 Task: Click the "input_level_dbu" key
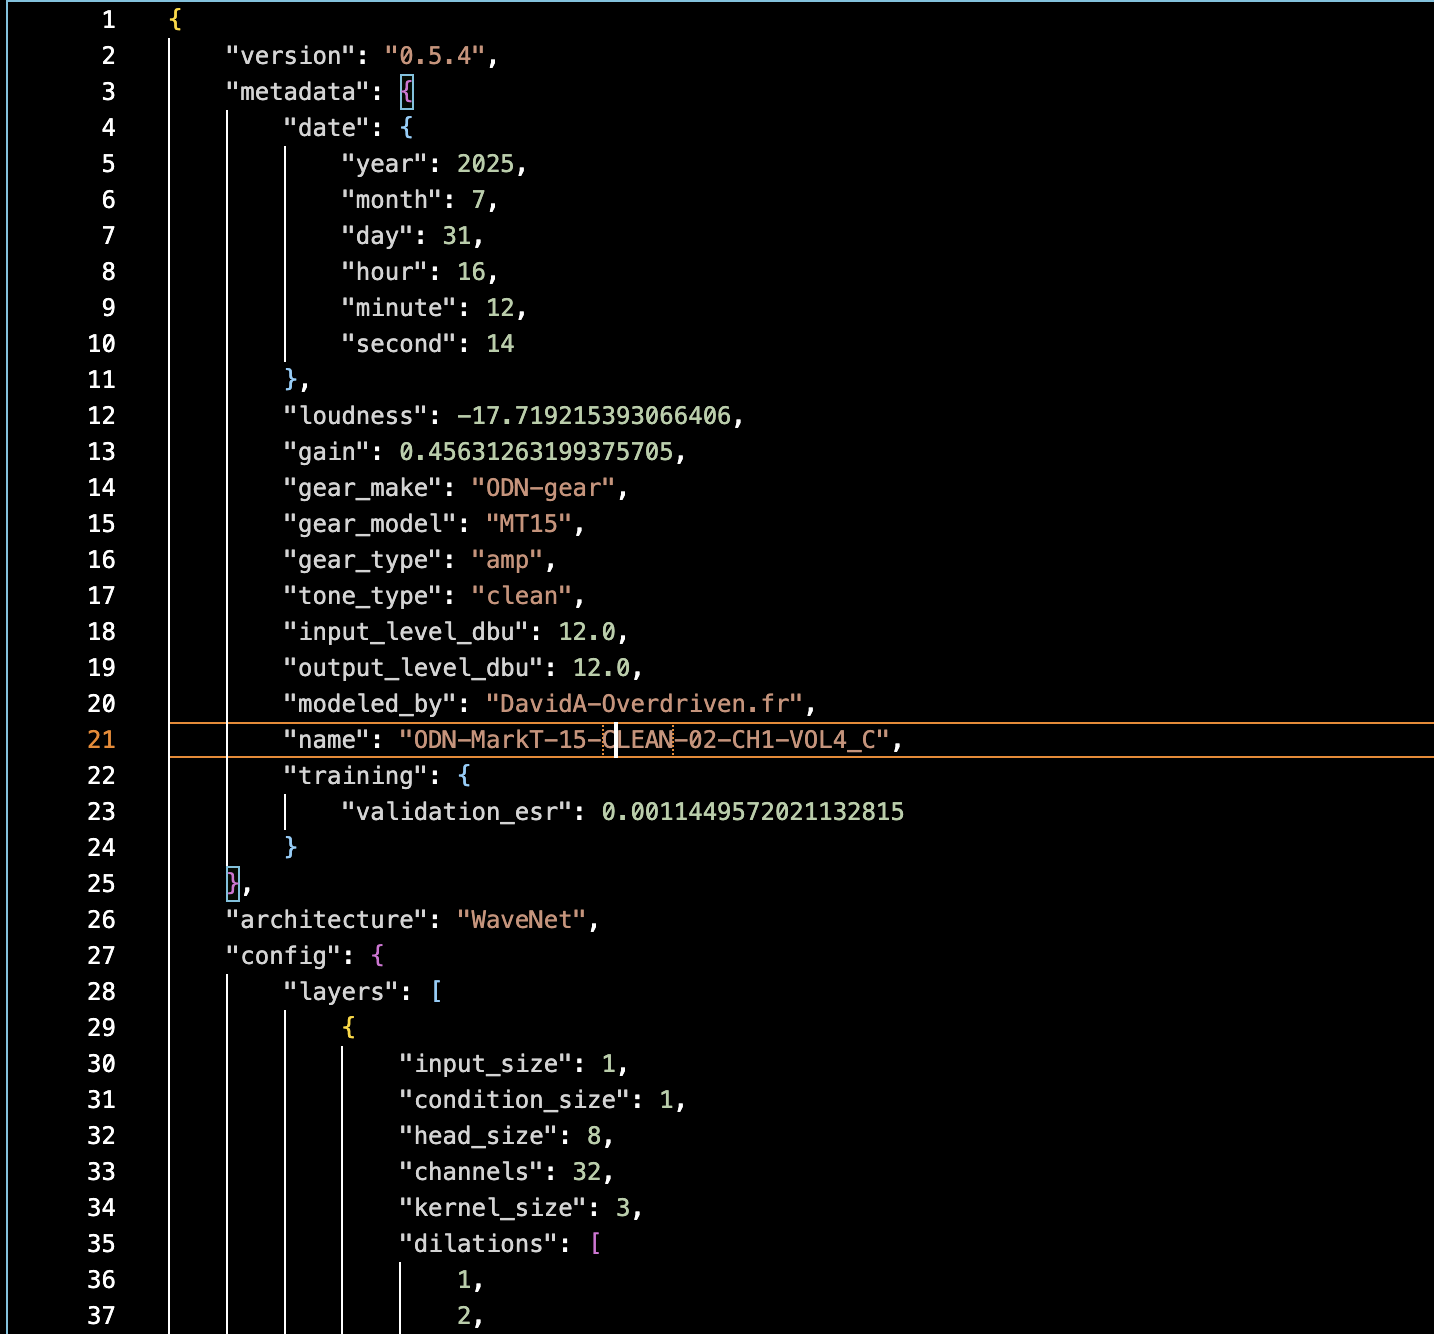407,632
